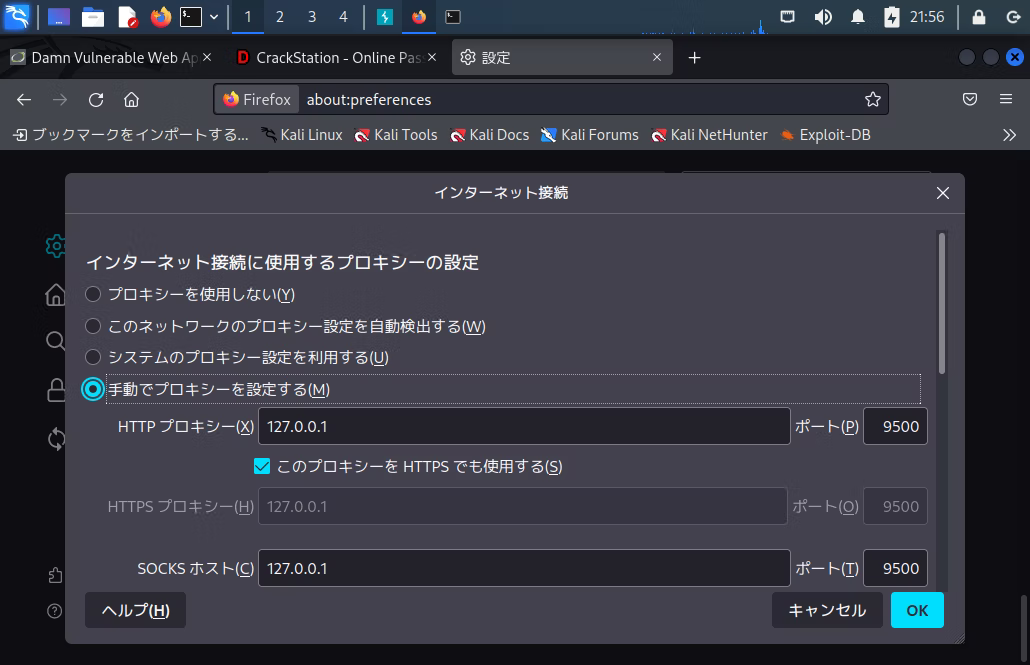Open the Kali Forums bookmark
Image resolution: width=1030 pixels, height=665 pixels.
(x=589, y=135)
